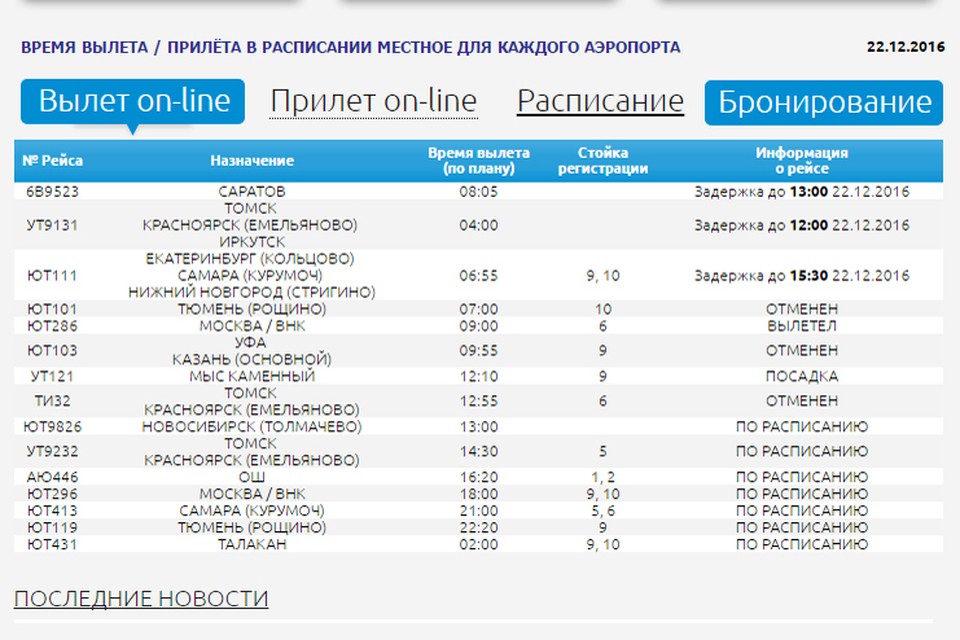Click the Время вылета column header
Image resolution: width=960 pixels, height=640 pixels.
478,161
